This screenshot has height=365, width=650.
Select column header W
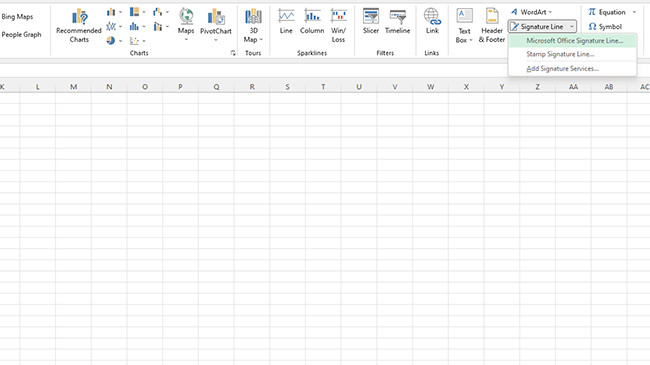click(431, 87)
